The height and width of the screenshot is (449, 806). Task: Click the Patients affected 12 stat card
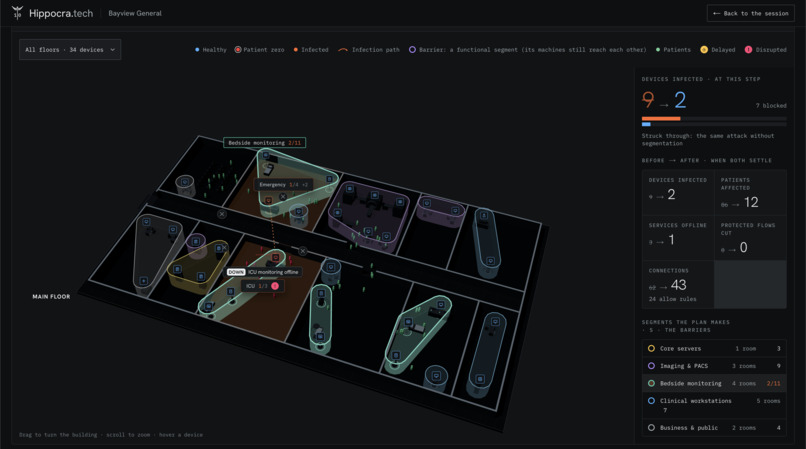coord(750,192)
